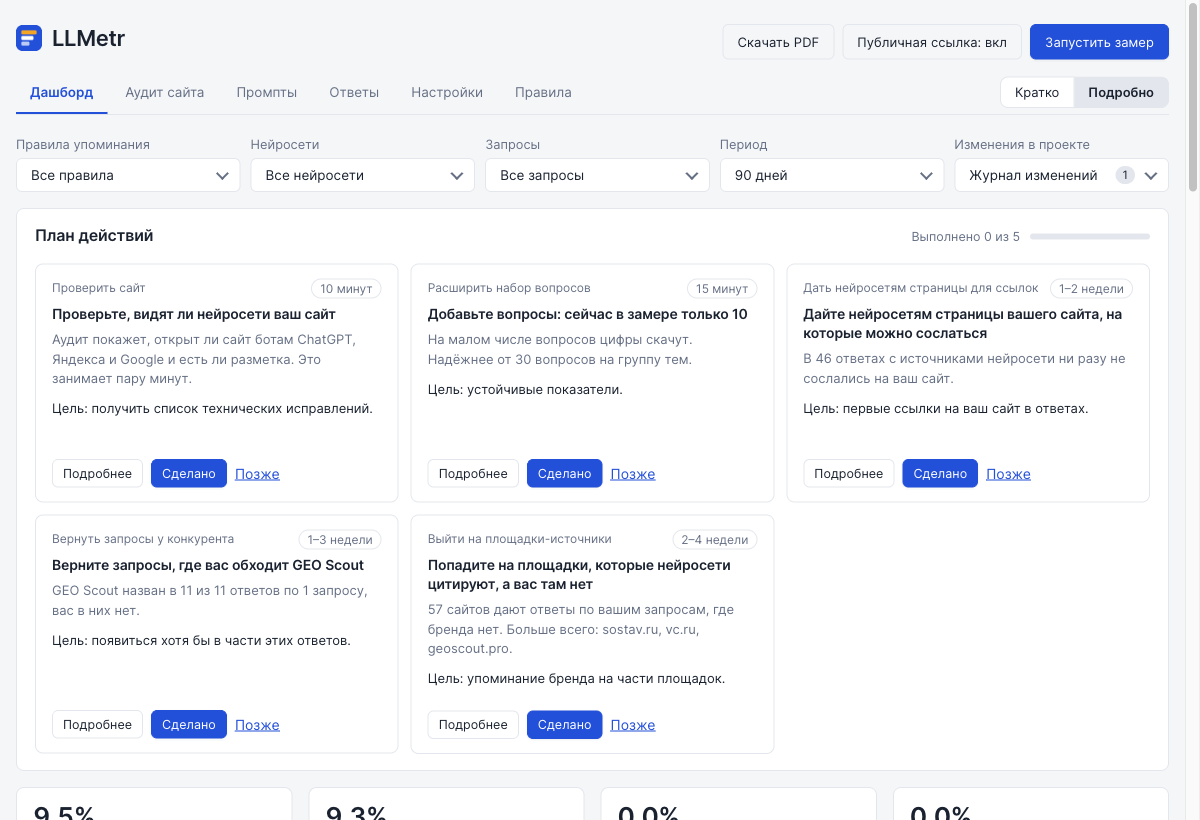Change the period in 90 дней dropdown
1200x820 pixels.
tap(832, 175)
